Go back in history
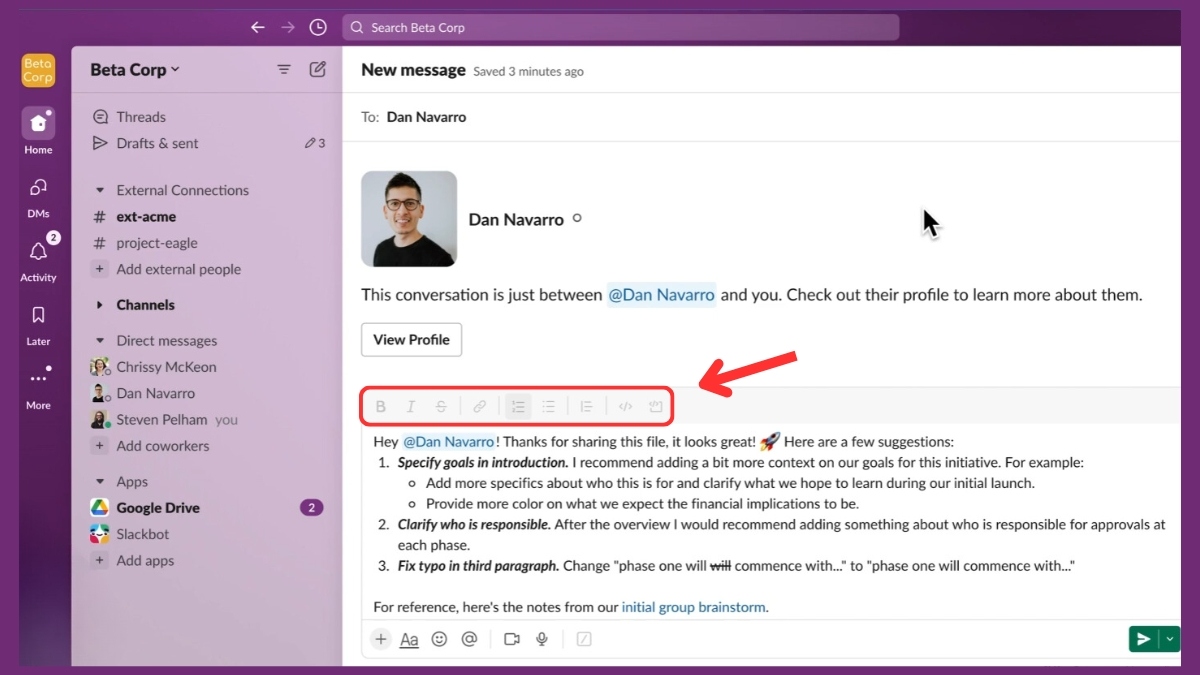 [258, 27]
